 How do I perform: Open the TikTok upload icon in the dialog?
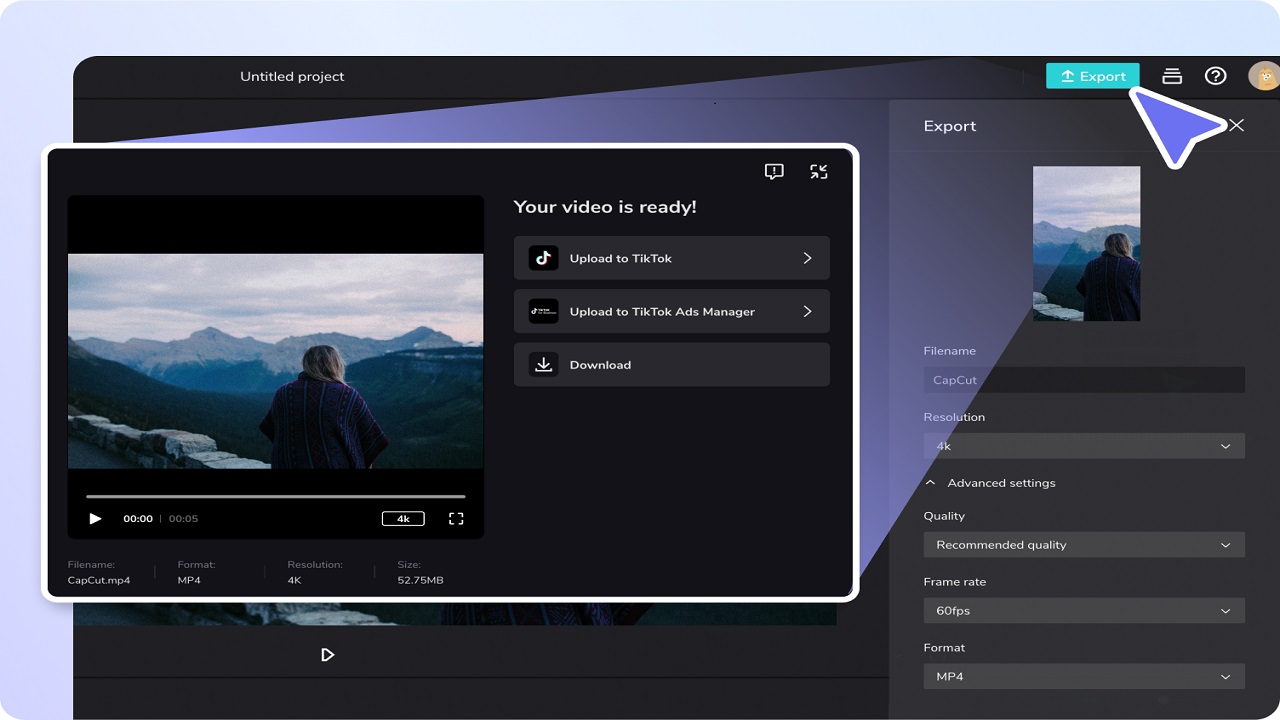click(x=543, y=258)
